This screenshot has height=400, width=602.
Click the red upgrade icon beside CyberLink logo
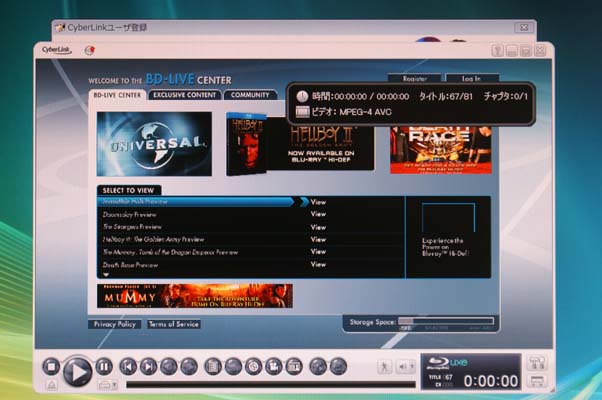pyautogui.click(x=90, y=50)
